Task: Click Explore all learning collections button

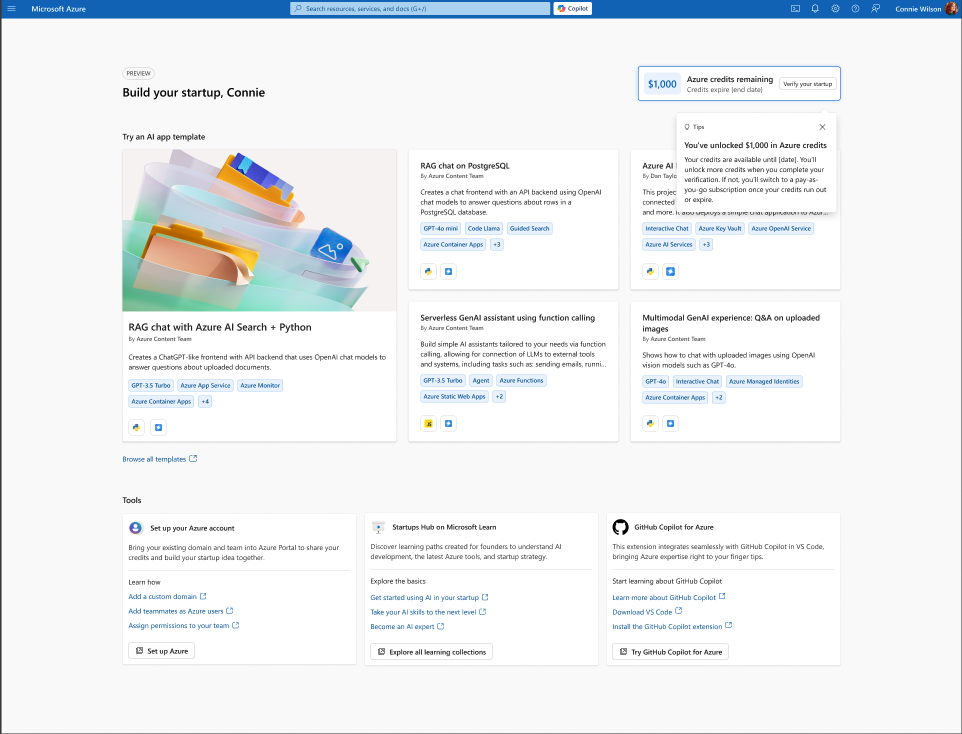Action: (431, 652)
